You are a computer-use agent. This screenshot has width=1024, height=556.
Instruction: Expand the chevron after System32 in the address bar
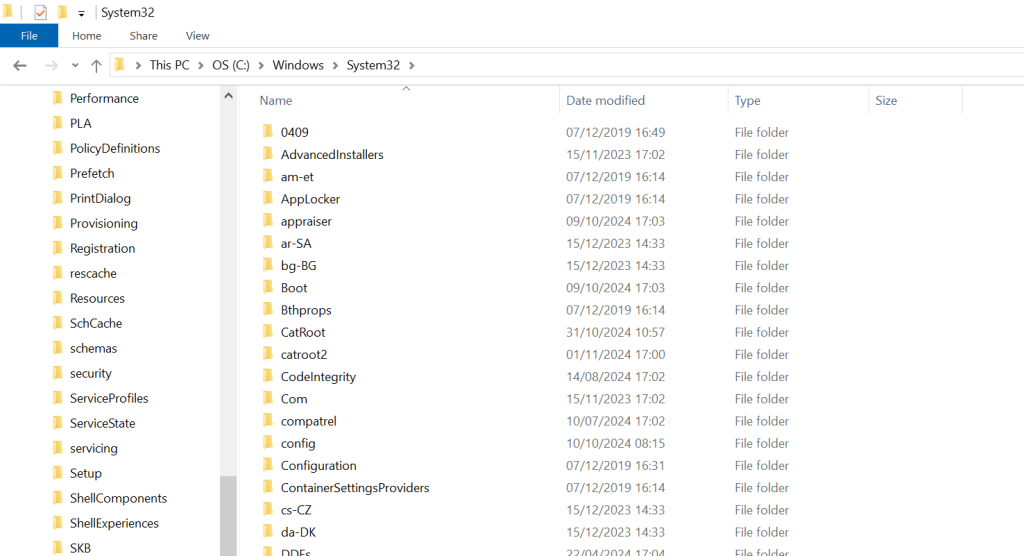click(411, 65)
